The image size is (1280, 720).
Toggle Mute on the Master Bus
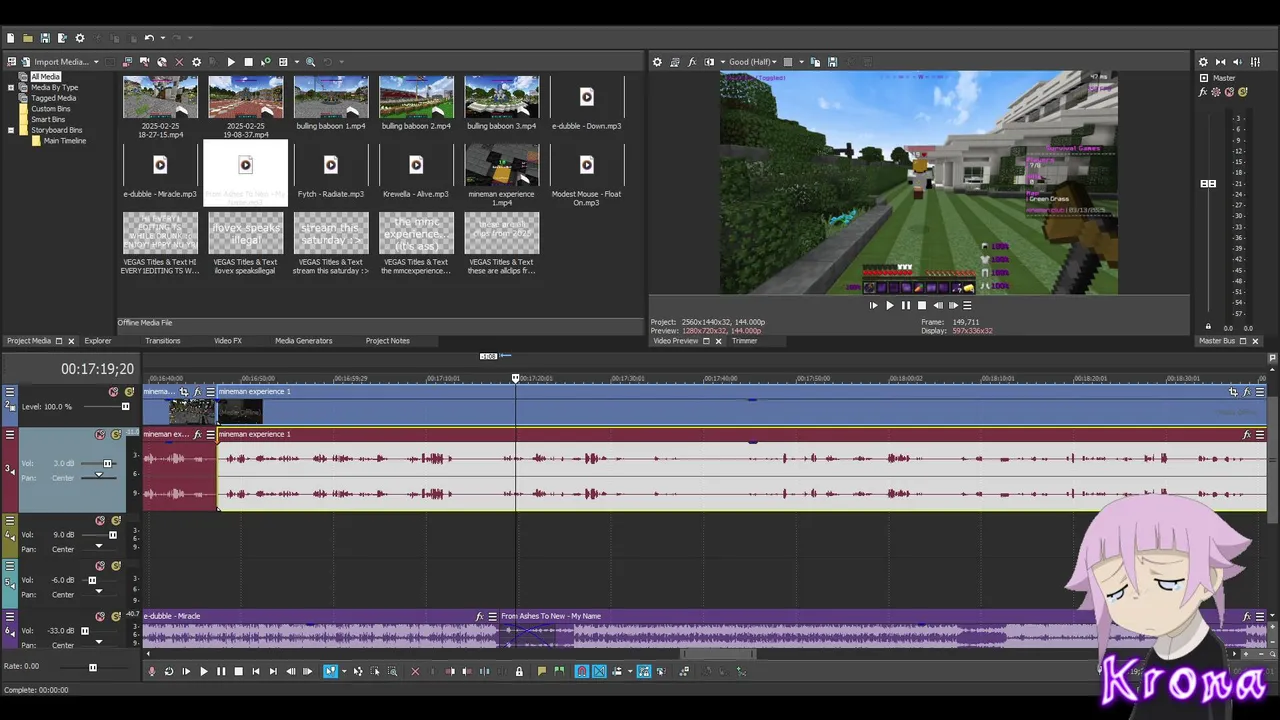click(x=1229, y=92)
